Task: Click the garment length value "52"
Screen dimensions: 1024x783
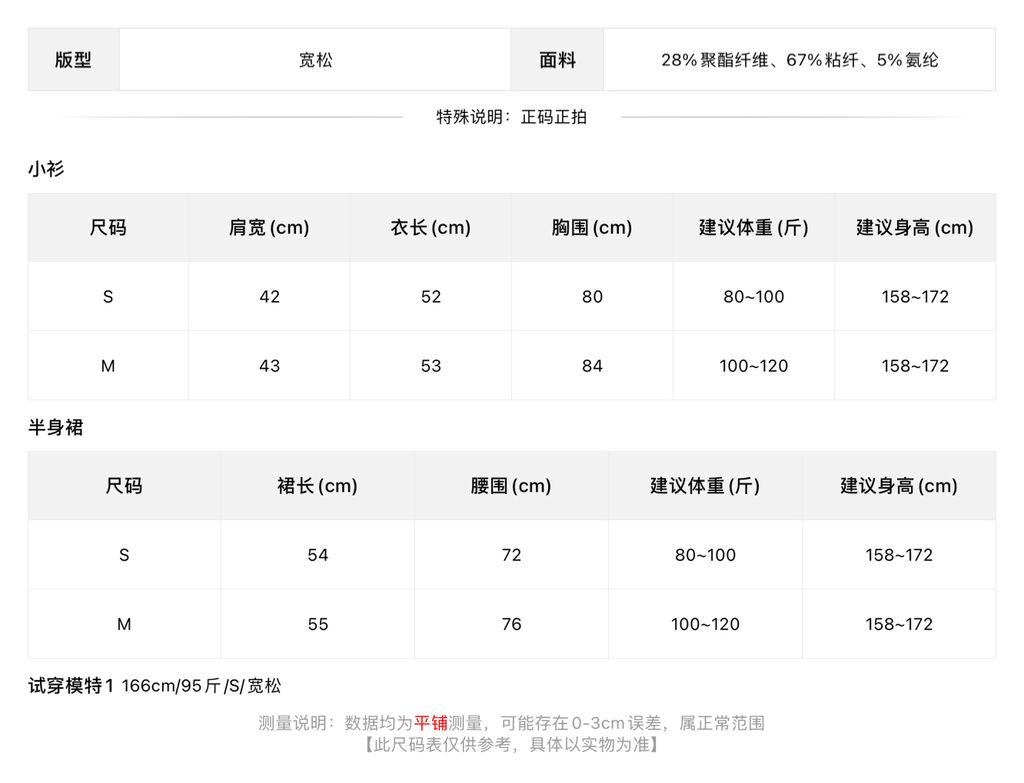Action: coord(430,296)
